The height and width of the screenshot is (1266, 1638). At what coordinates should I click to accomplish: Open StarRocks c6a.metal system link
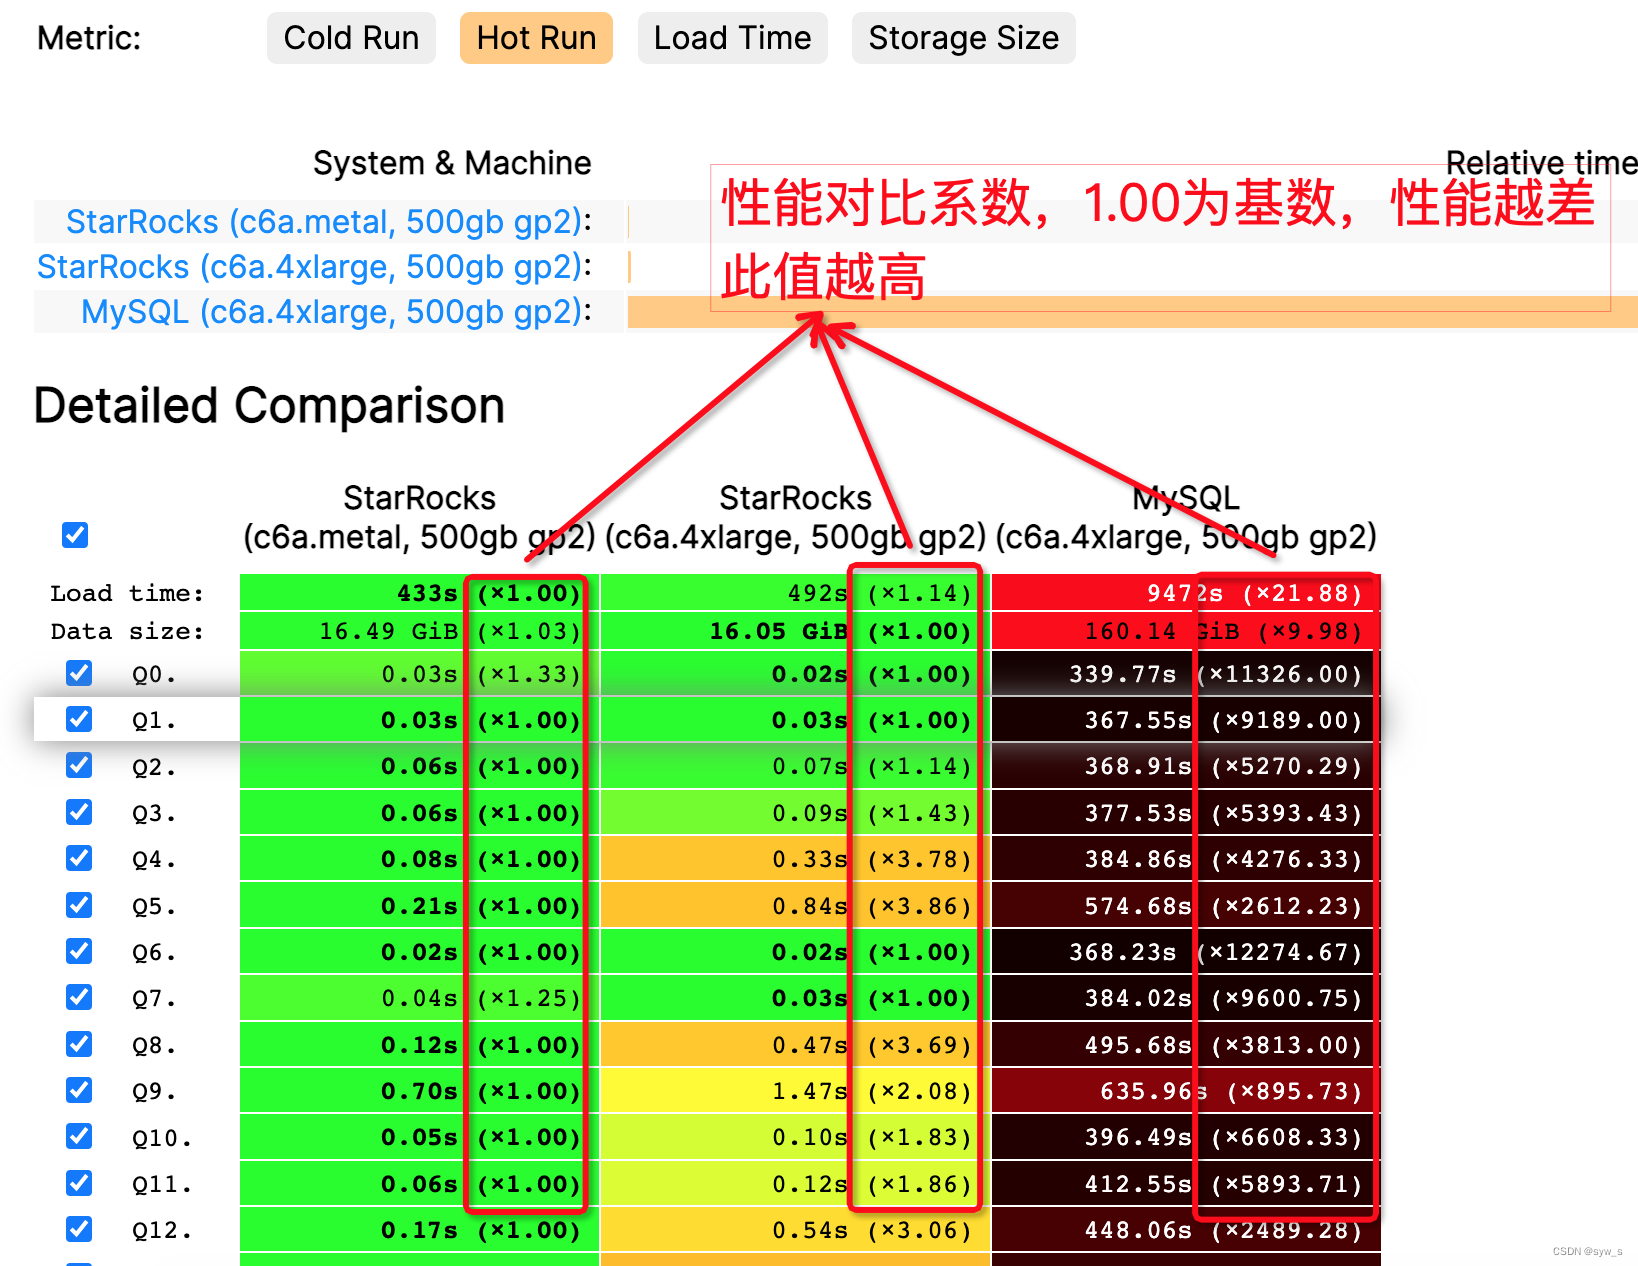pos(324,221)
